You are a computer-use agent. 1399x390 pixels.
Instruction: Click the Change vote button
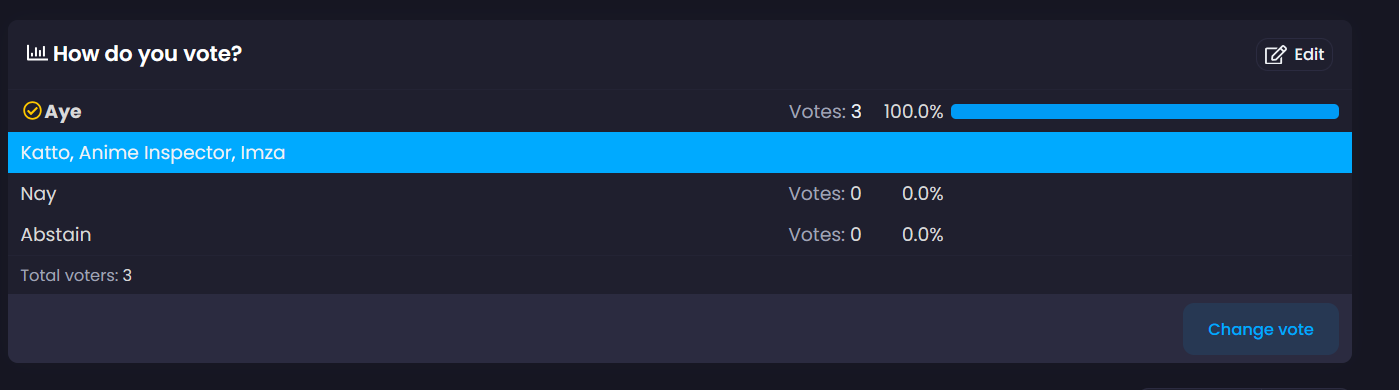point(1260,329)
